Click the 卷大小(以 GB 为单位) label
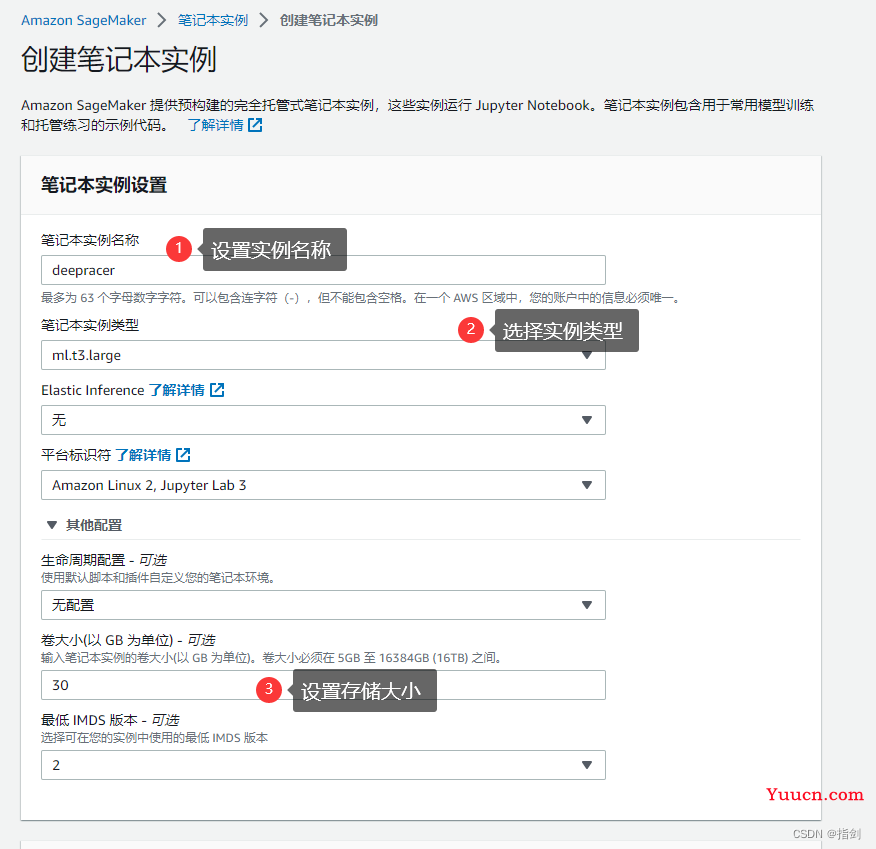 (128, 640)
